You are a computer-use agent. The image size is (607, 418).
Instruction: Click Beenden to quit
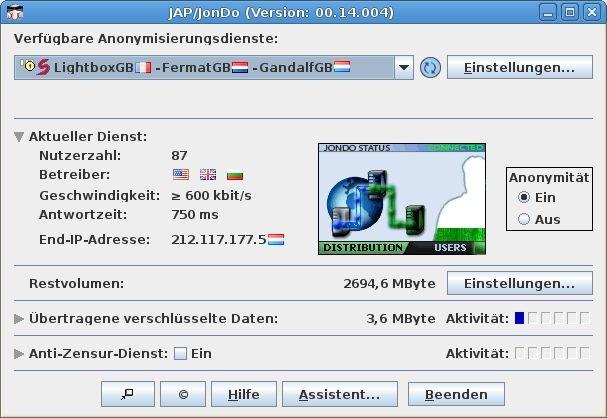[456, 394]
